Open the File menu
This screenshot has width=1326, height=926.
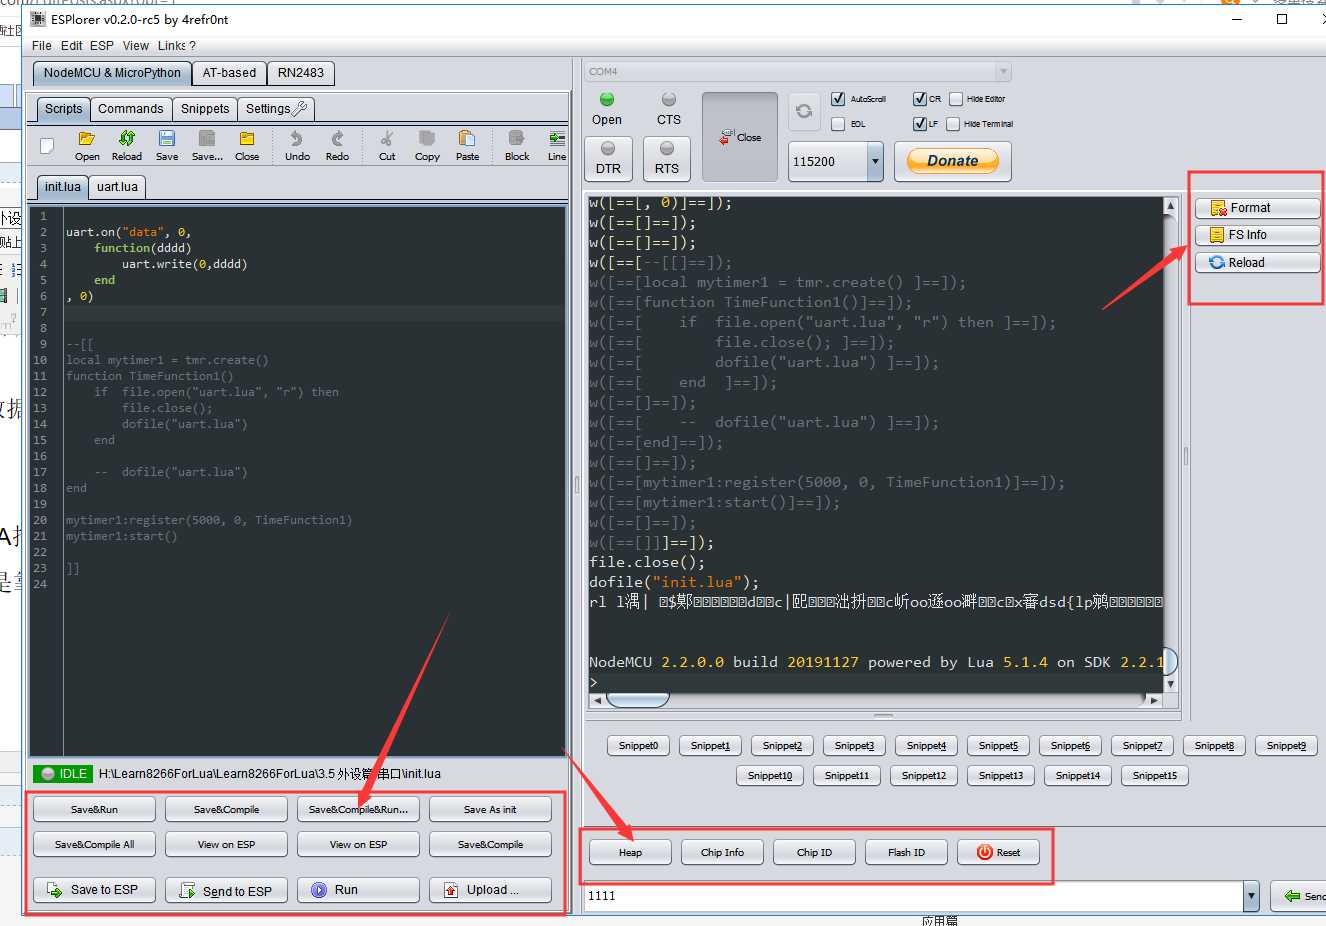[x=42, y=46]
